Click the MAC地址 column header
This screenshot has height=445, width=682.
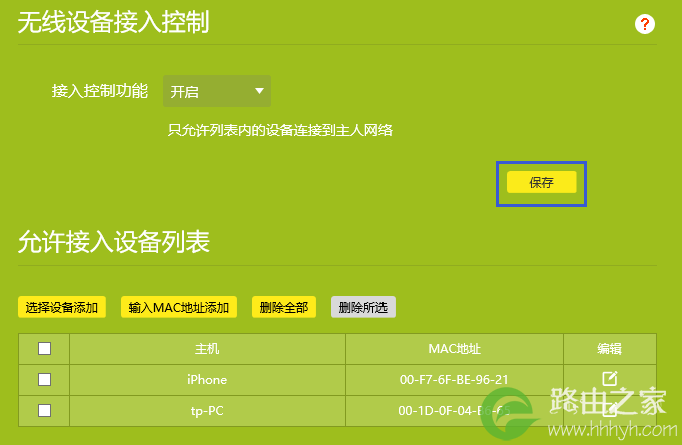(455, 349)
